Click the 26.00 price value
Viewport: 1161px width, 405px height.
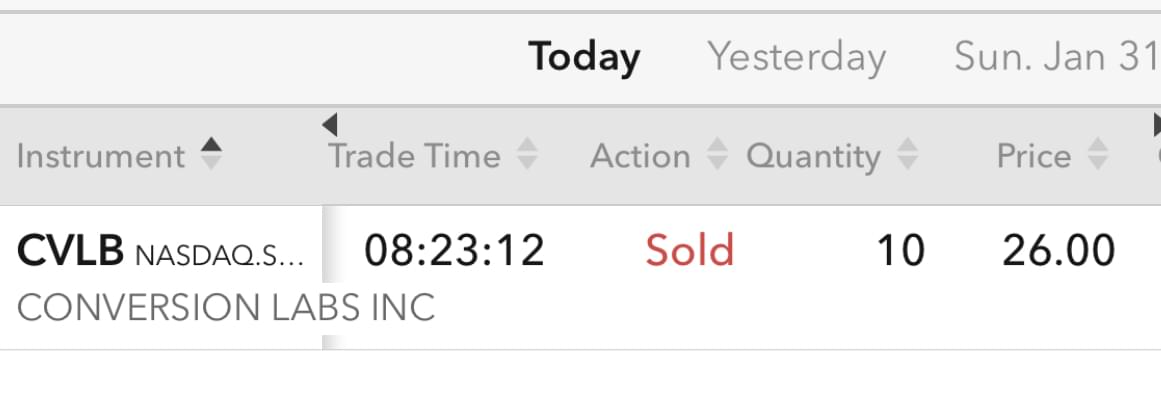pyautogui.click(x=1058, y=250)
